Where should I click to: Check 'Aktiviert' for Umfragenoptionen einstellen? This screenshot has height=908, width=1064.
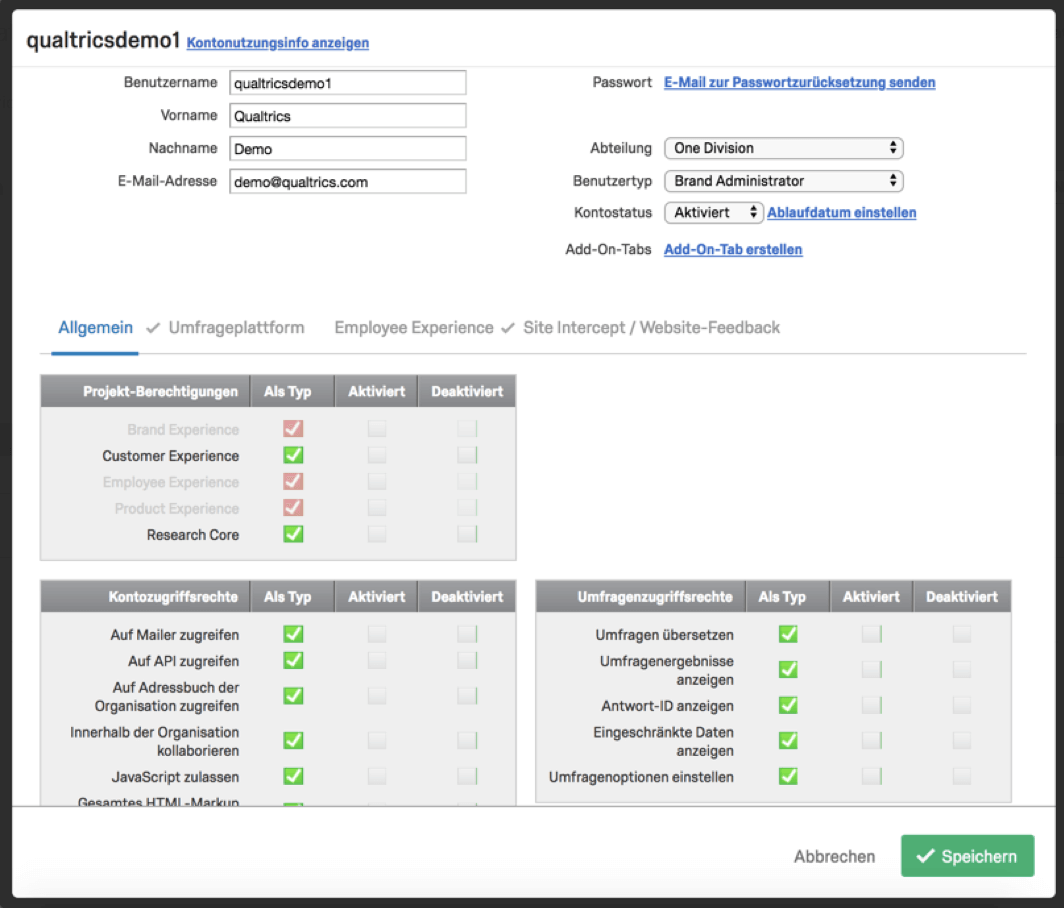pos(871,776)
